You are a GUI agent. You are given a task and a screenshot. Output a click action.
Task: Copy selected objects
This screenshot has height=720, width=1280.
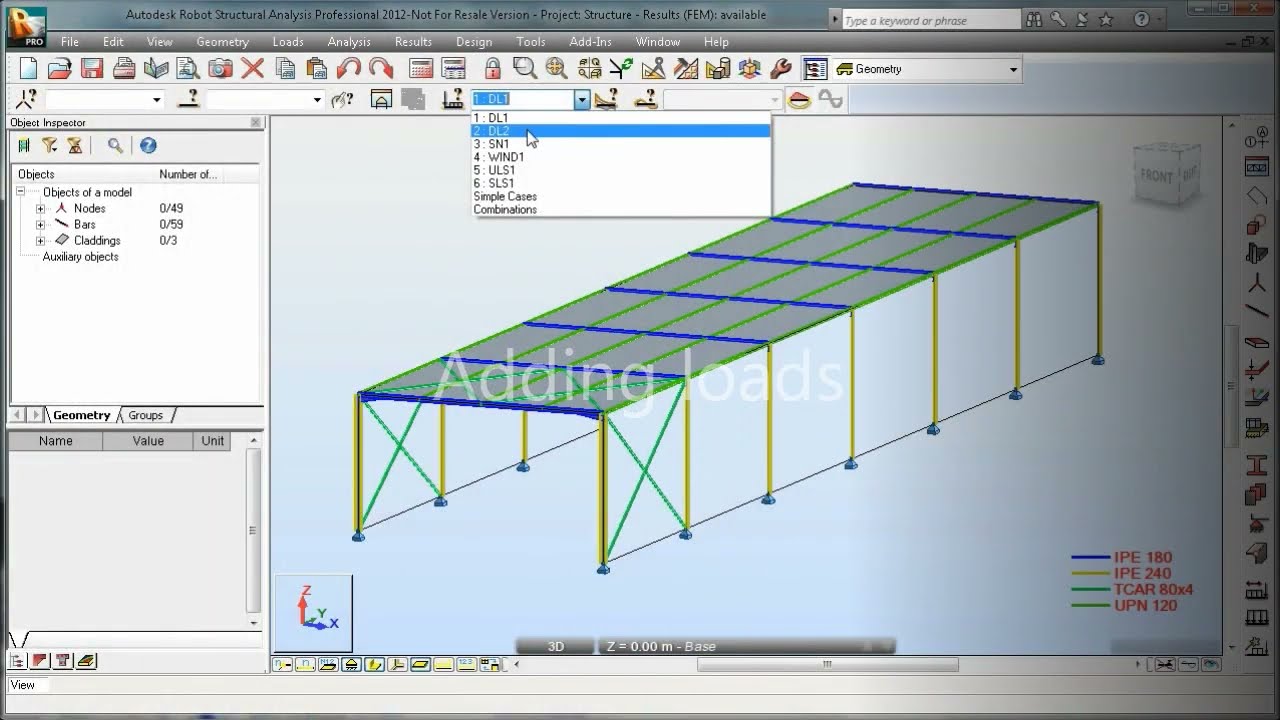[285, 69]
